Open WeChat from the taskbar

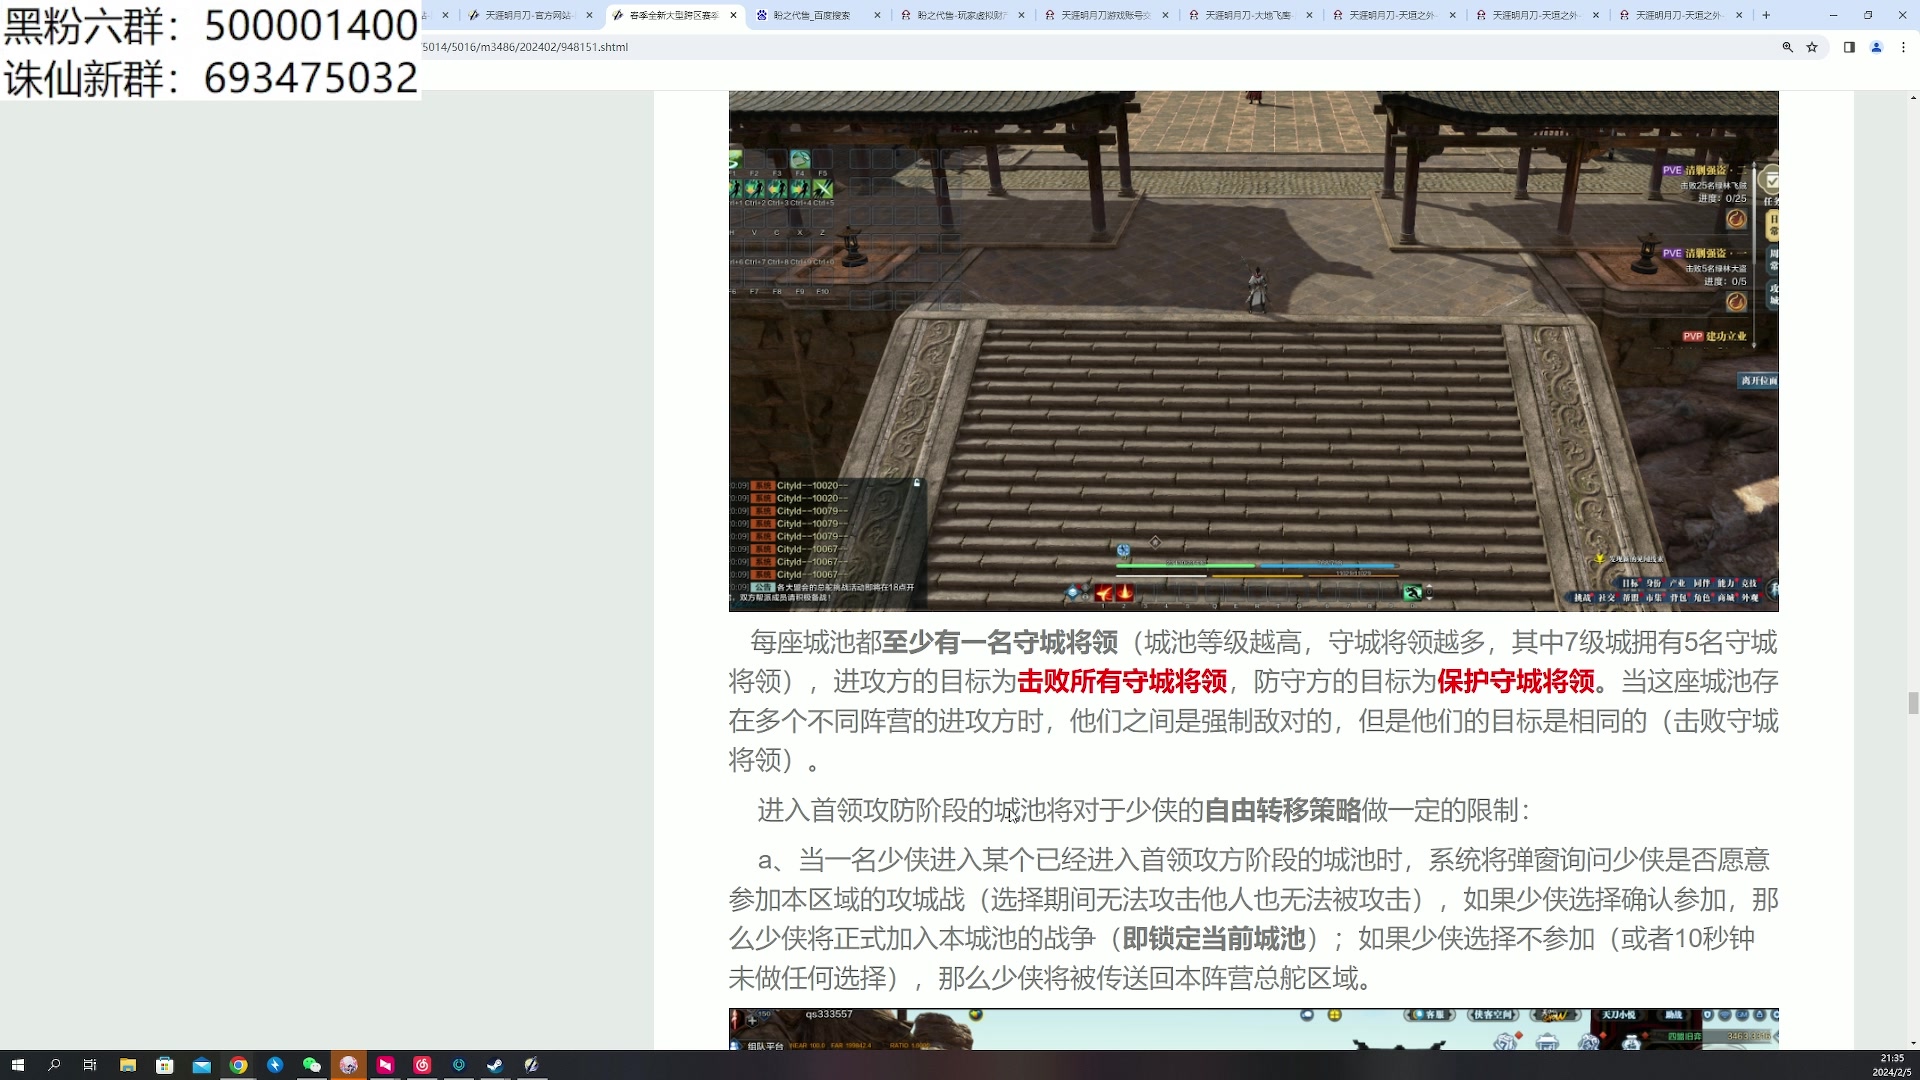(x=312, y=1065)
